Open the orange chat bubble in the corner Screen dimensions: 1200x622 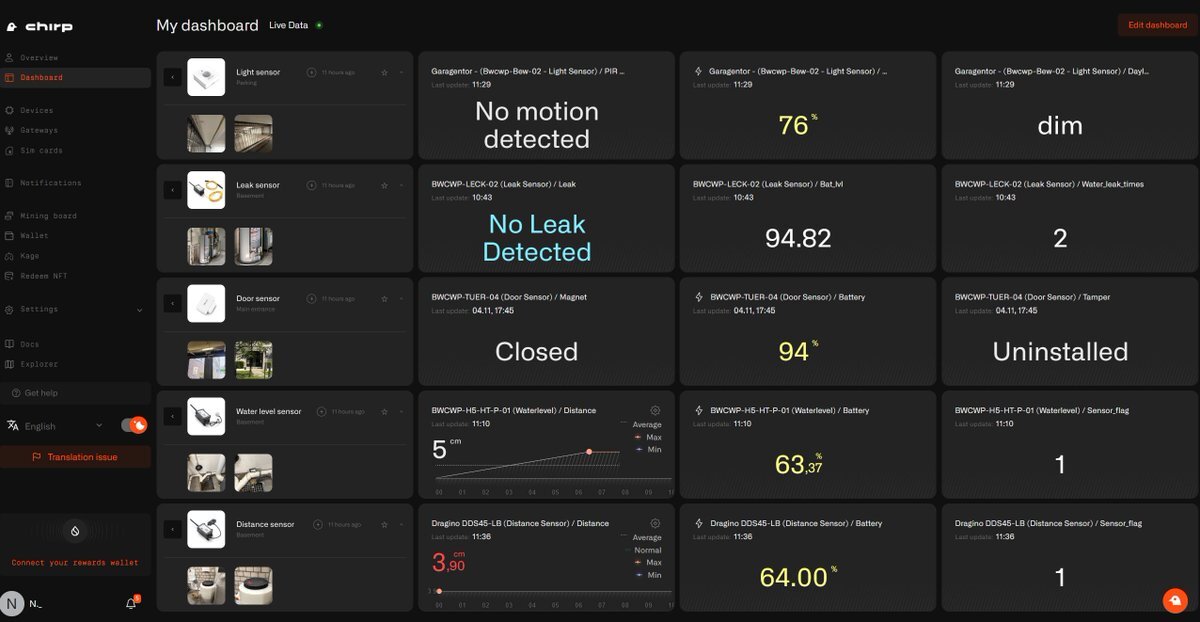[x=1175, y=600]
